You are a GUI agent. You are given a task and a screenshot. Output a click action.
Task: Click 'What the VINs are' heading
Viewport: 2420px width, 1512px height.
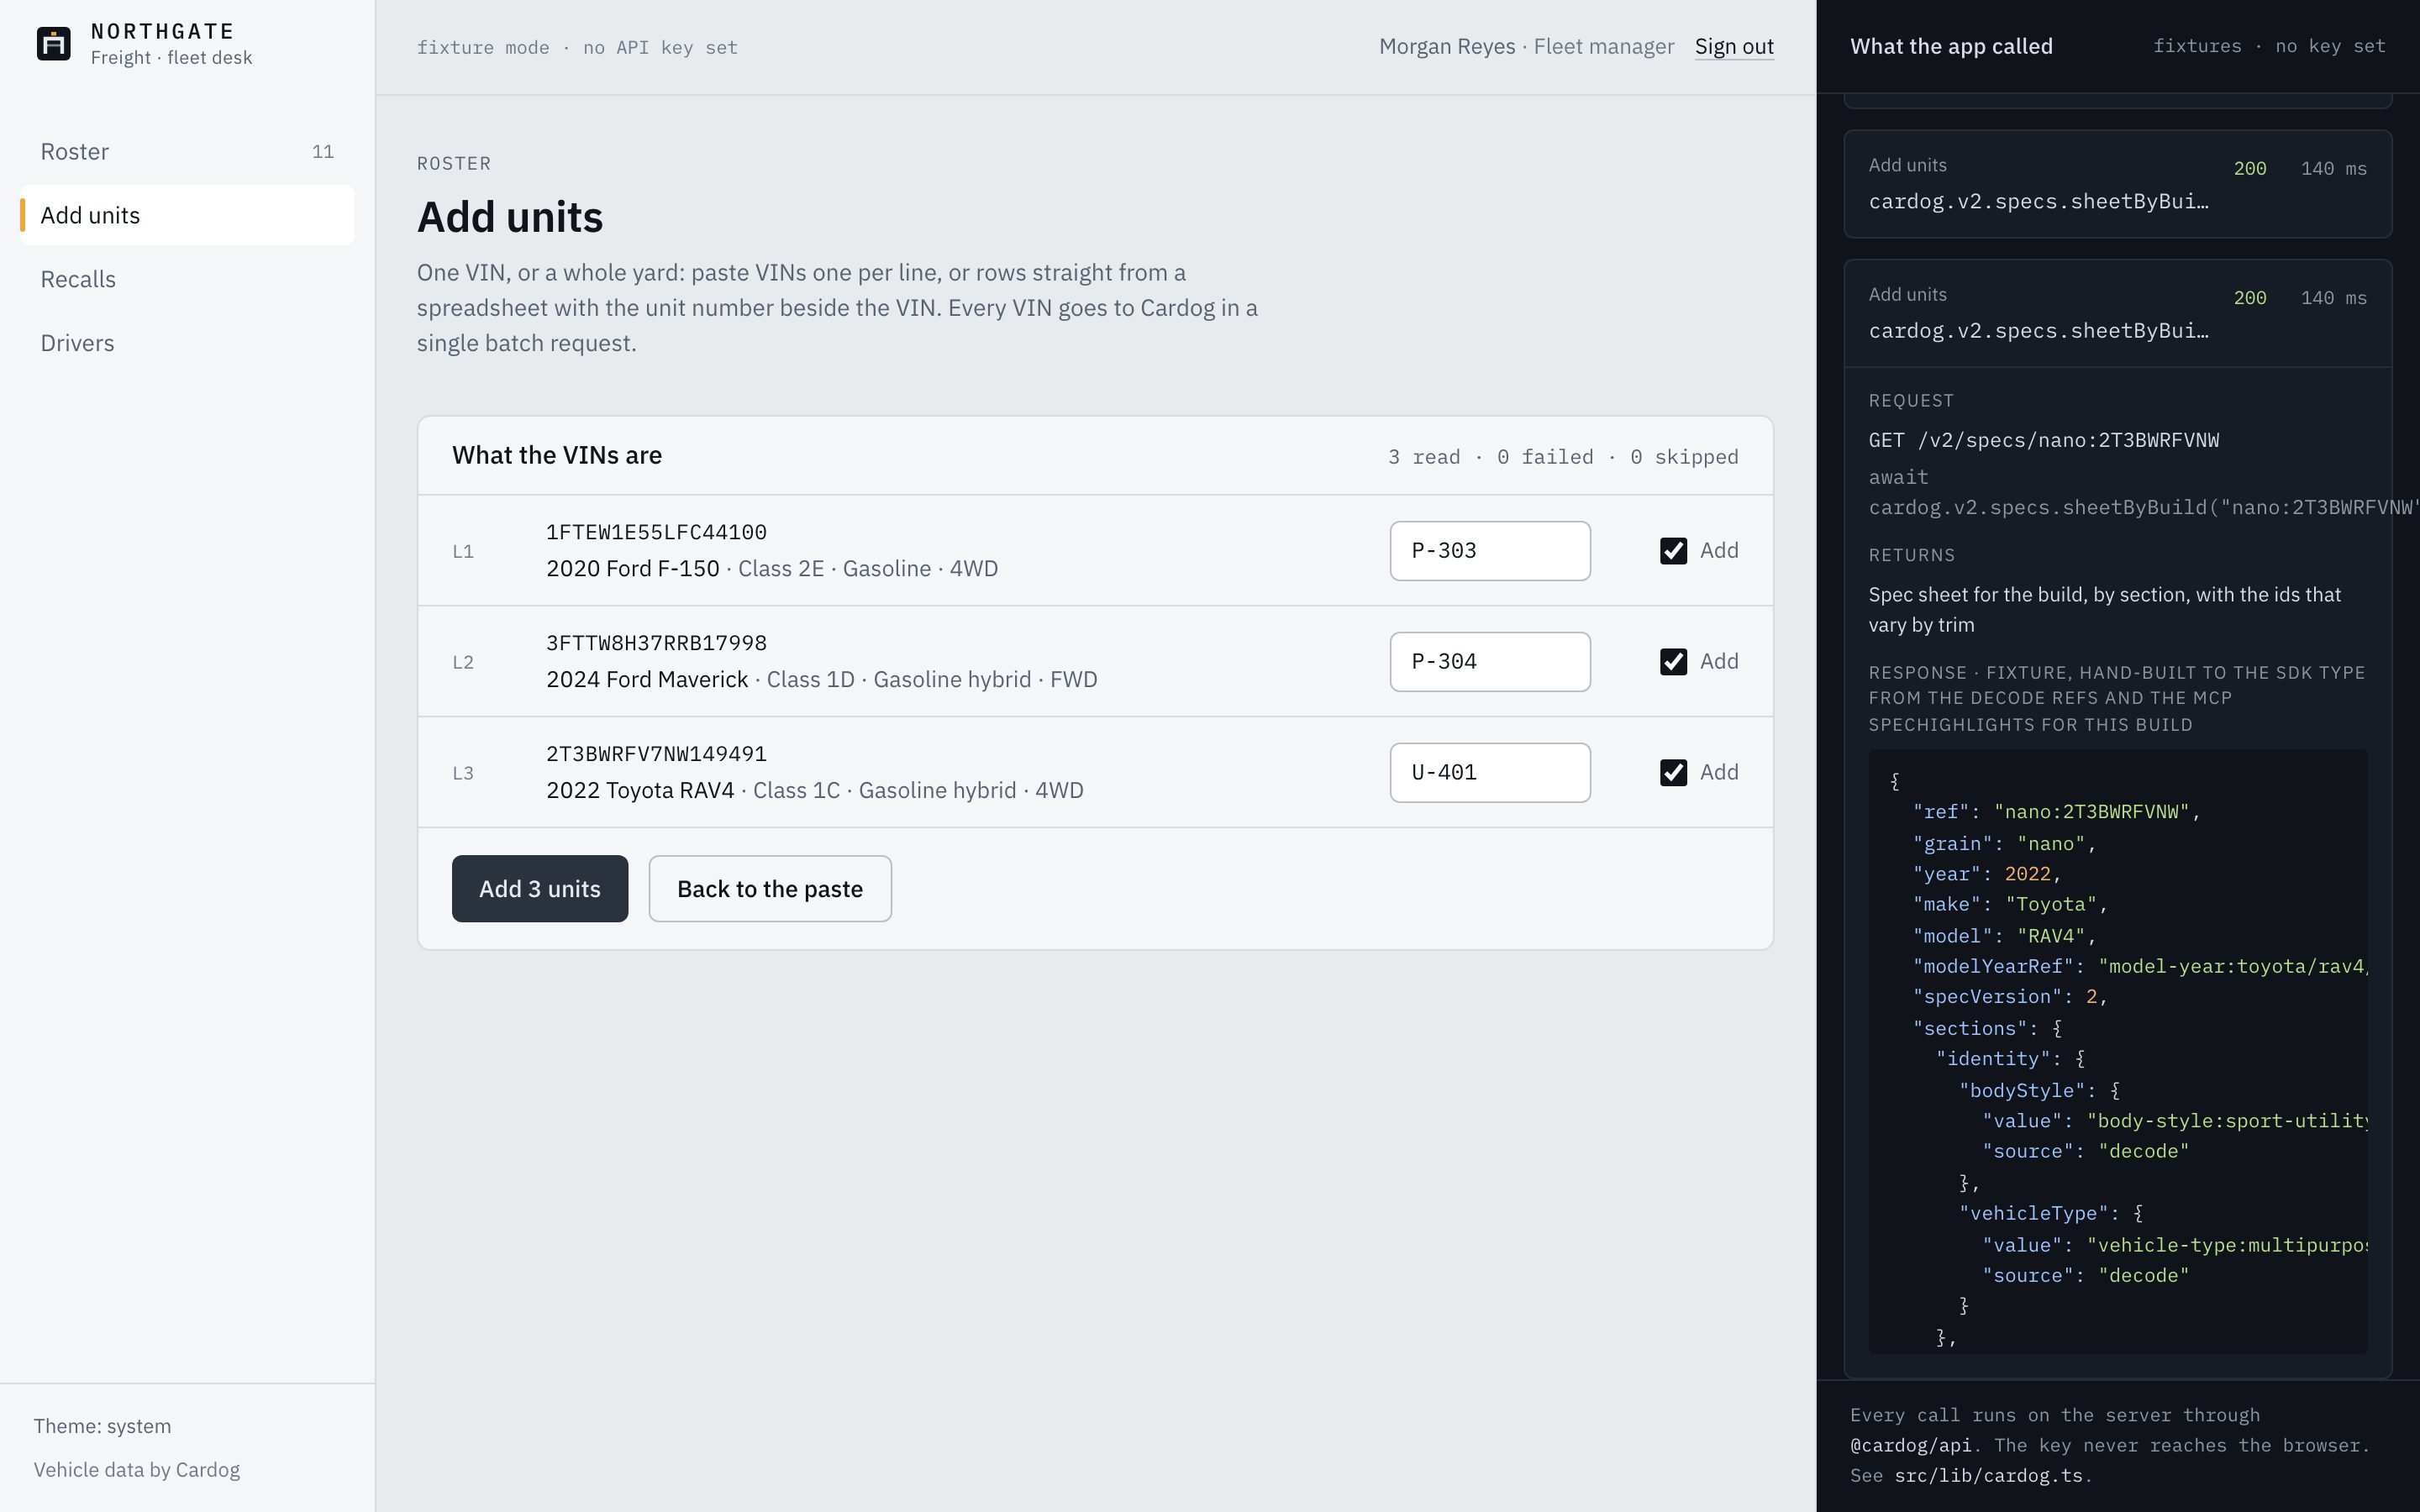coord(557,456)
